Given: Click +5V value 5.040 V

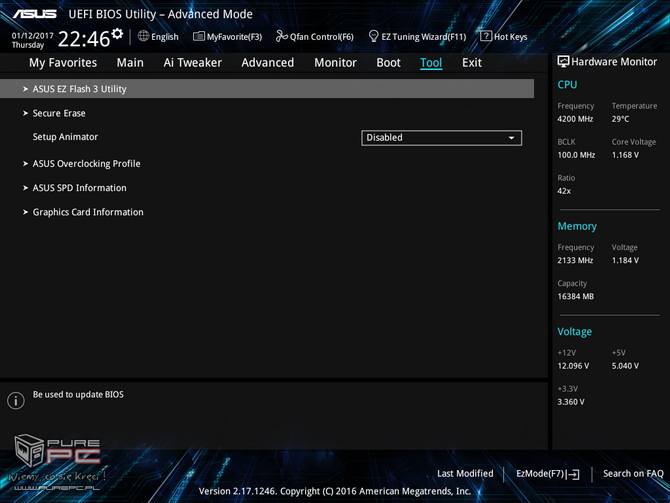Looking at the screenshot, I should click(x=625, y=366).
